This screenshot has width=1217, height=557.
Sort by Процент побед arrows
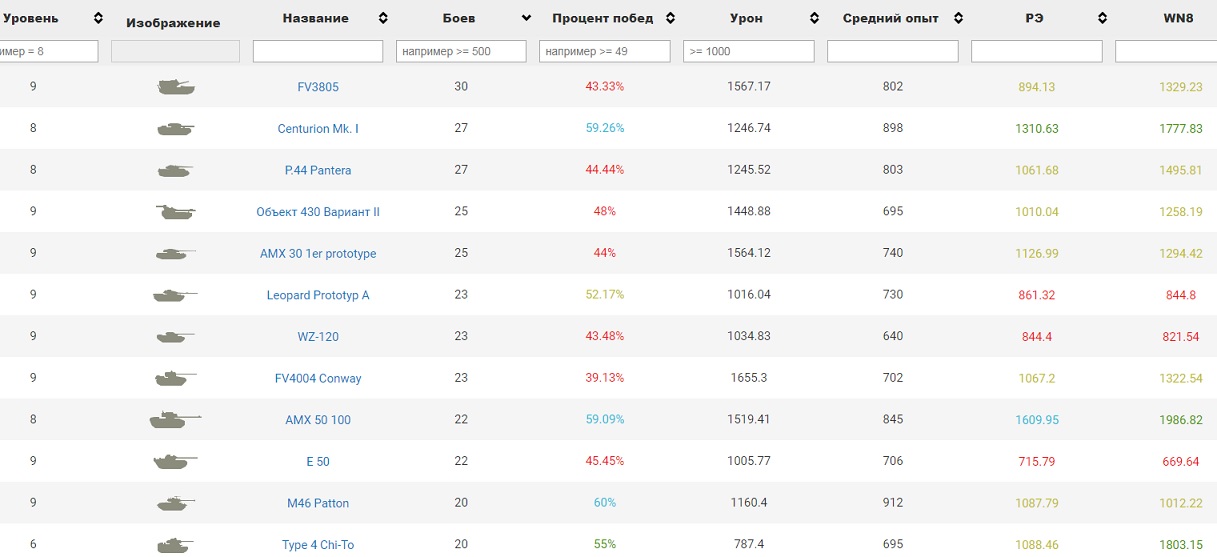[x=670, y=18]
